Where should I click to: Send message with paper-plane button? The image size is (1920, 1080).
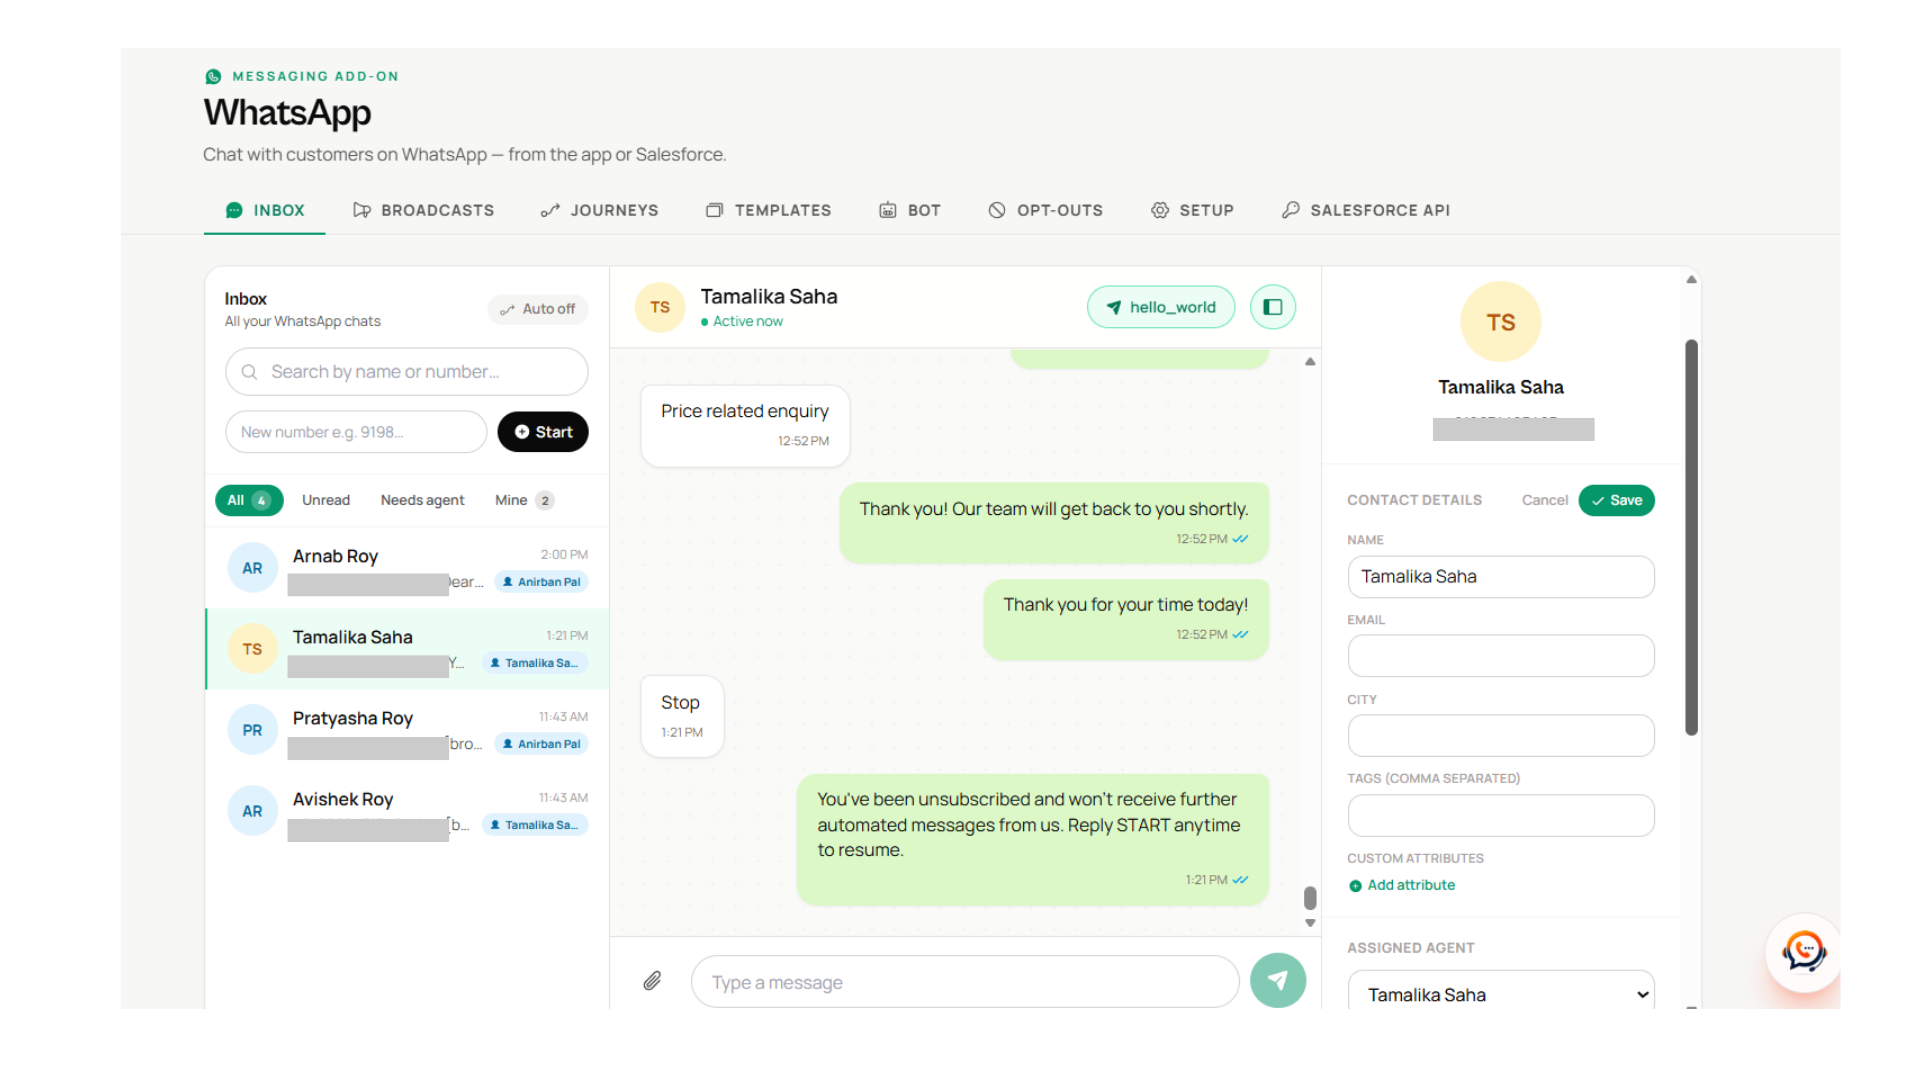click(x=1277, y=981)
